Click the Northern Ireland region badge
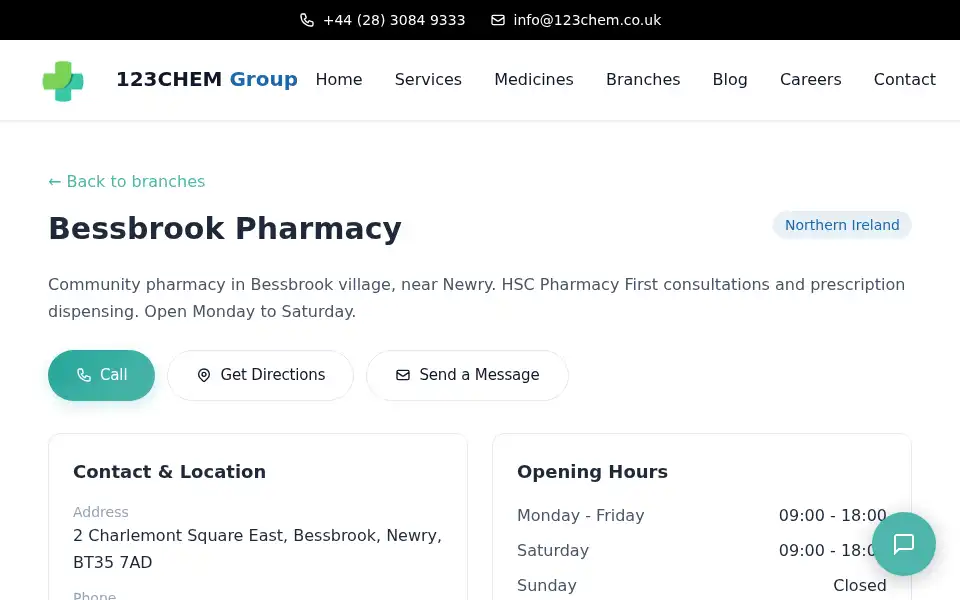The height and width of the screenshot is (600, 960). (x=842, y=225)
